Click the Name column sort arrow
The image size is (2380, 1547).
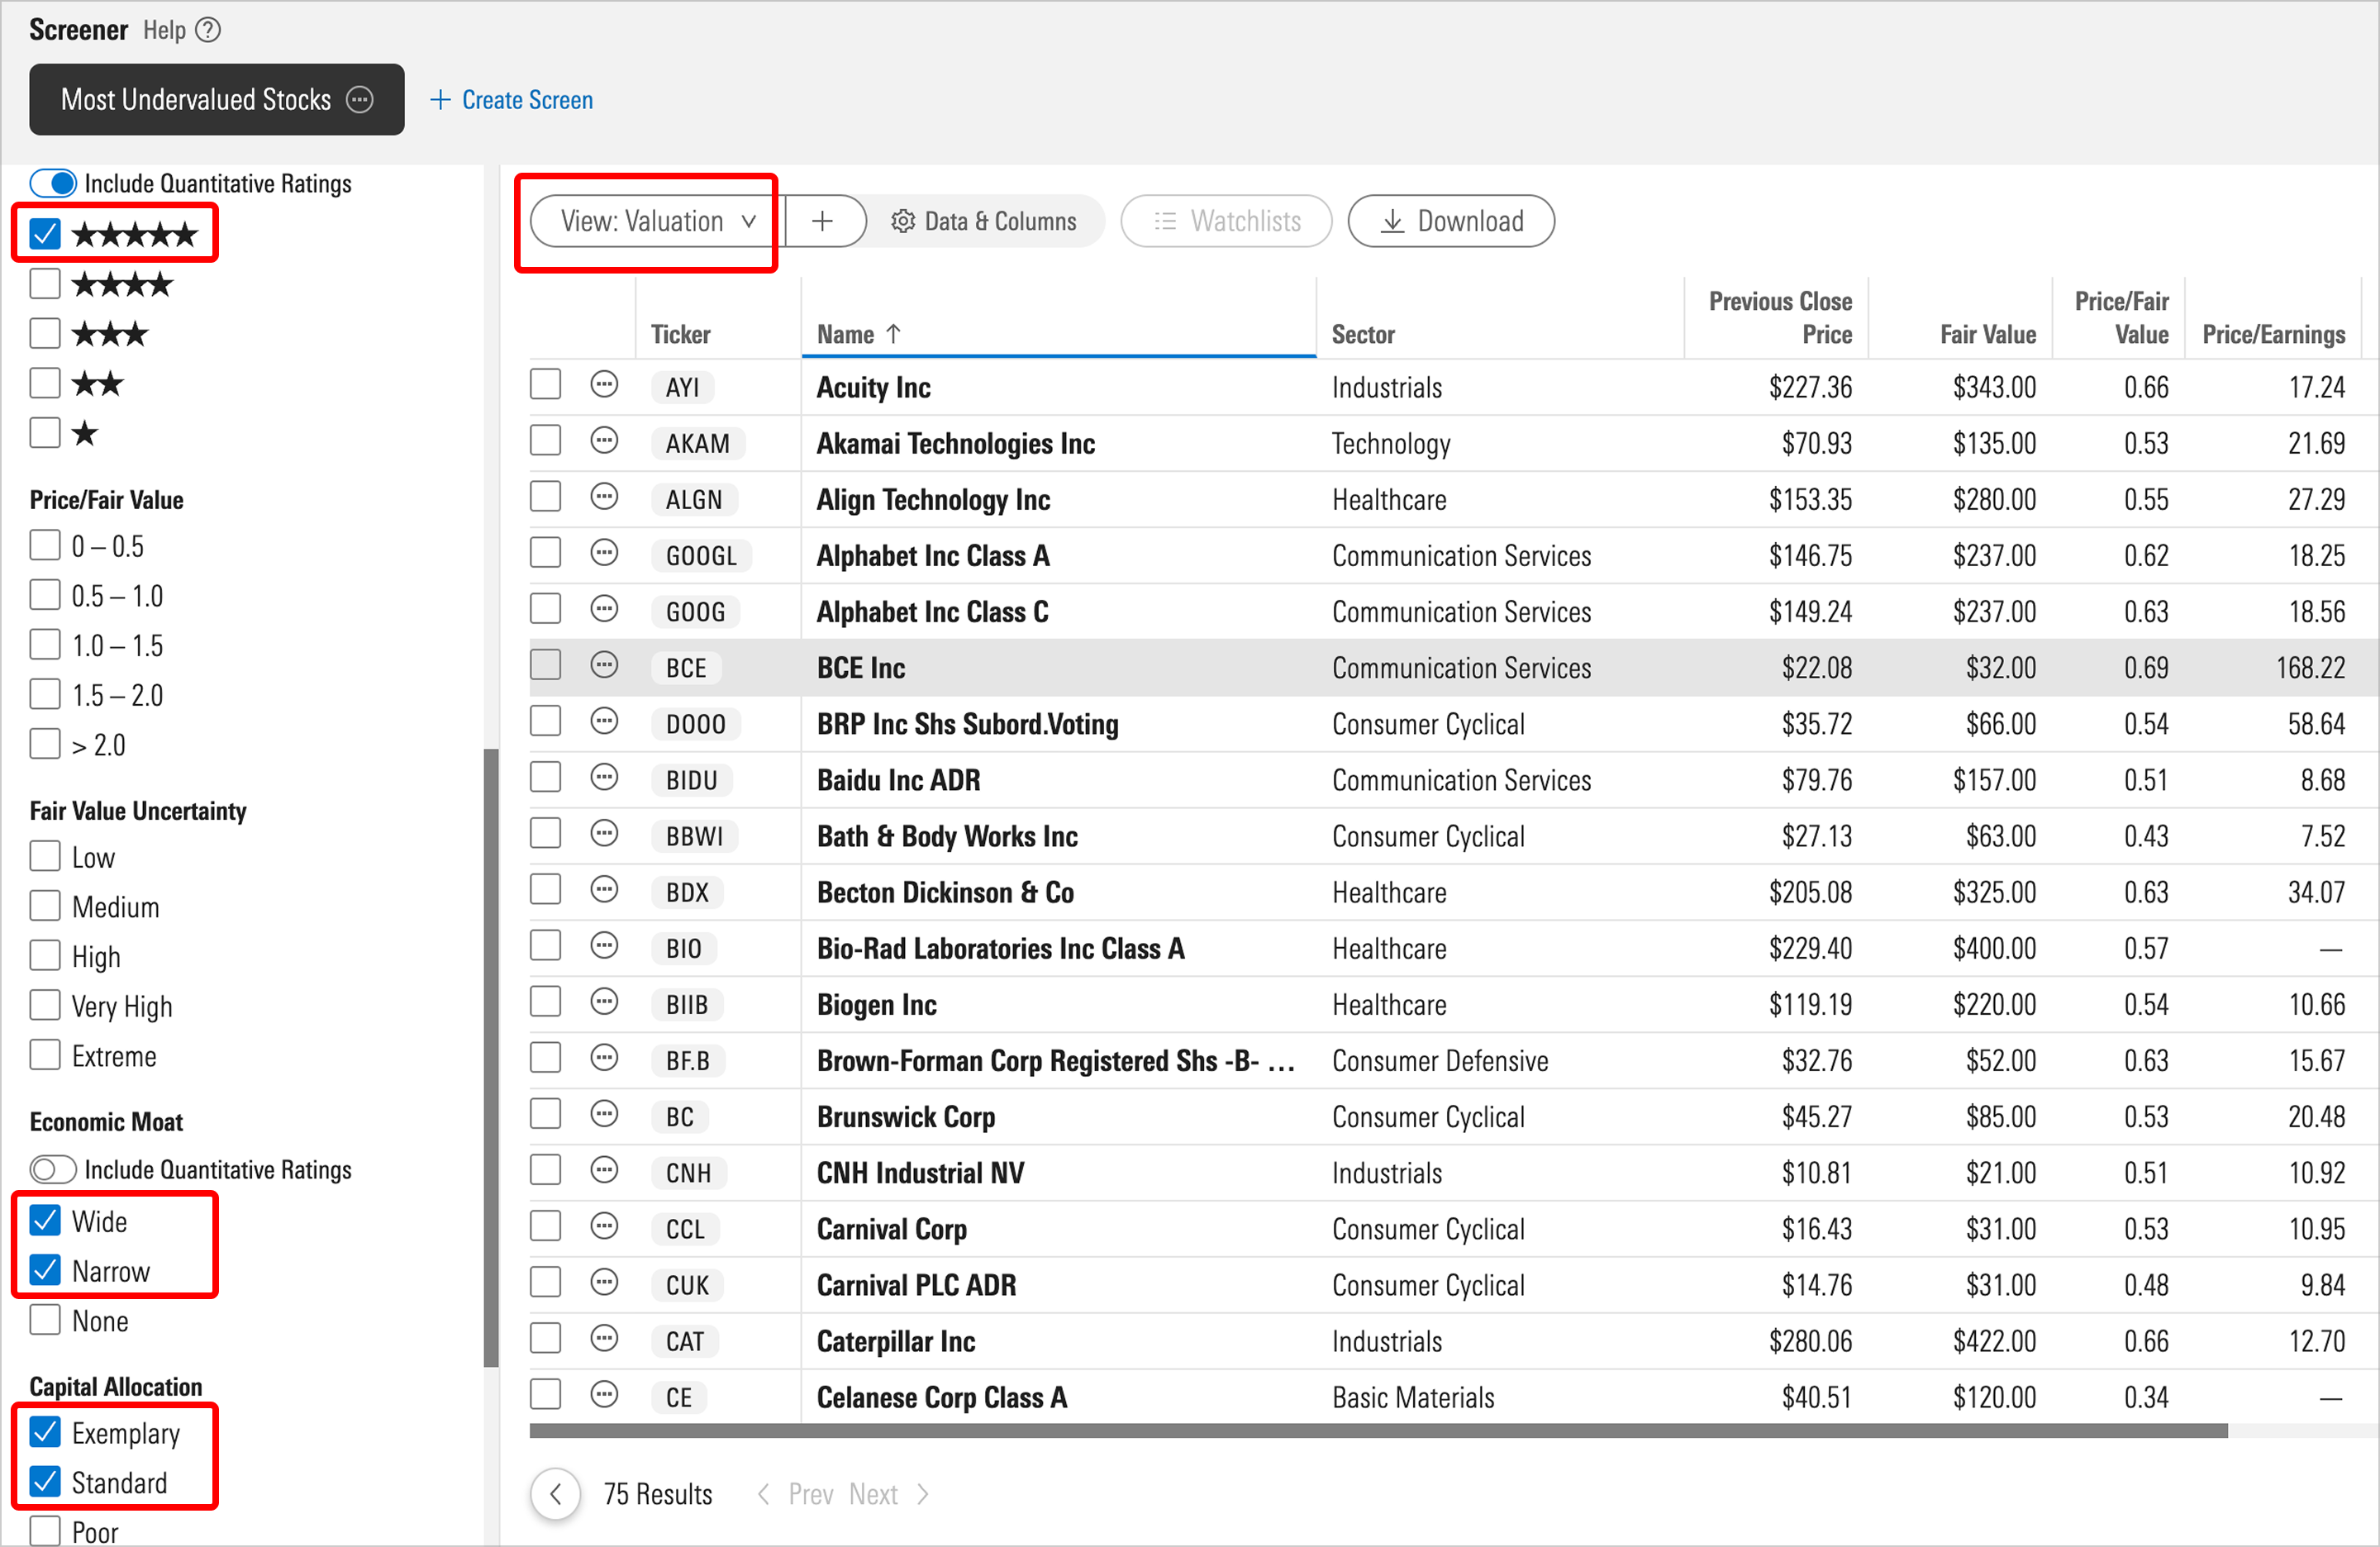(894, 334)
